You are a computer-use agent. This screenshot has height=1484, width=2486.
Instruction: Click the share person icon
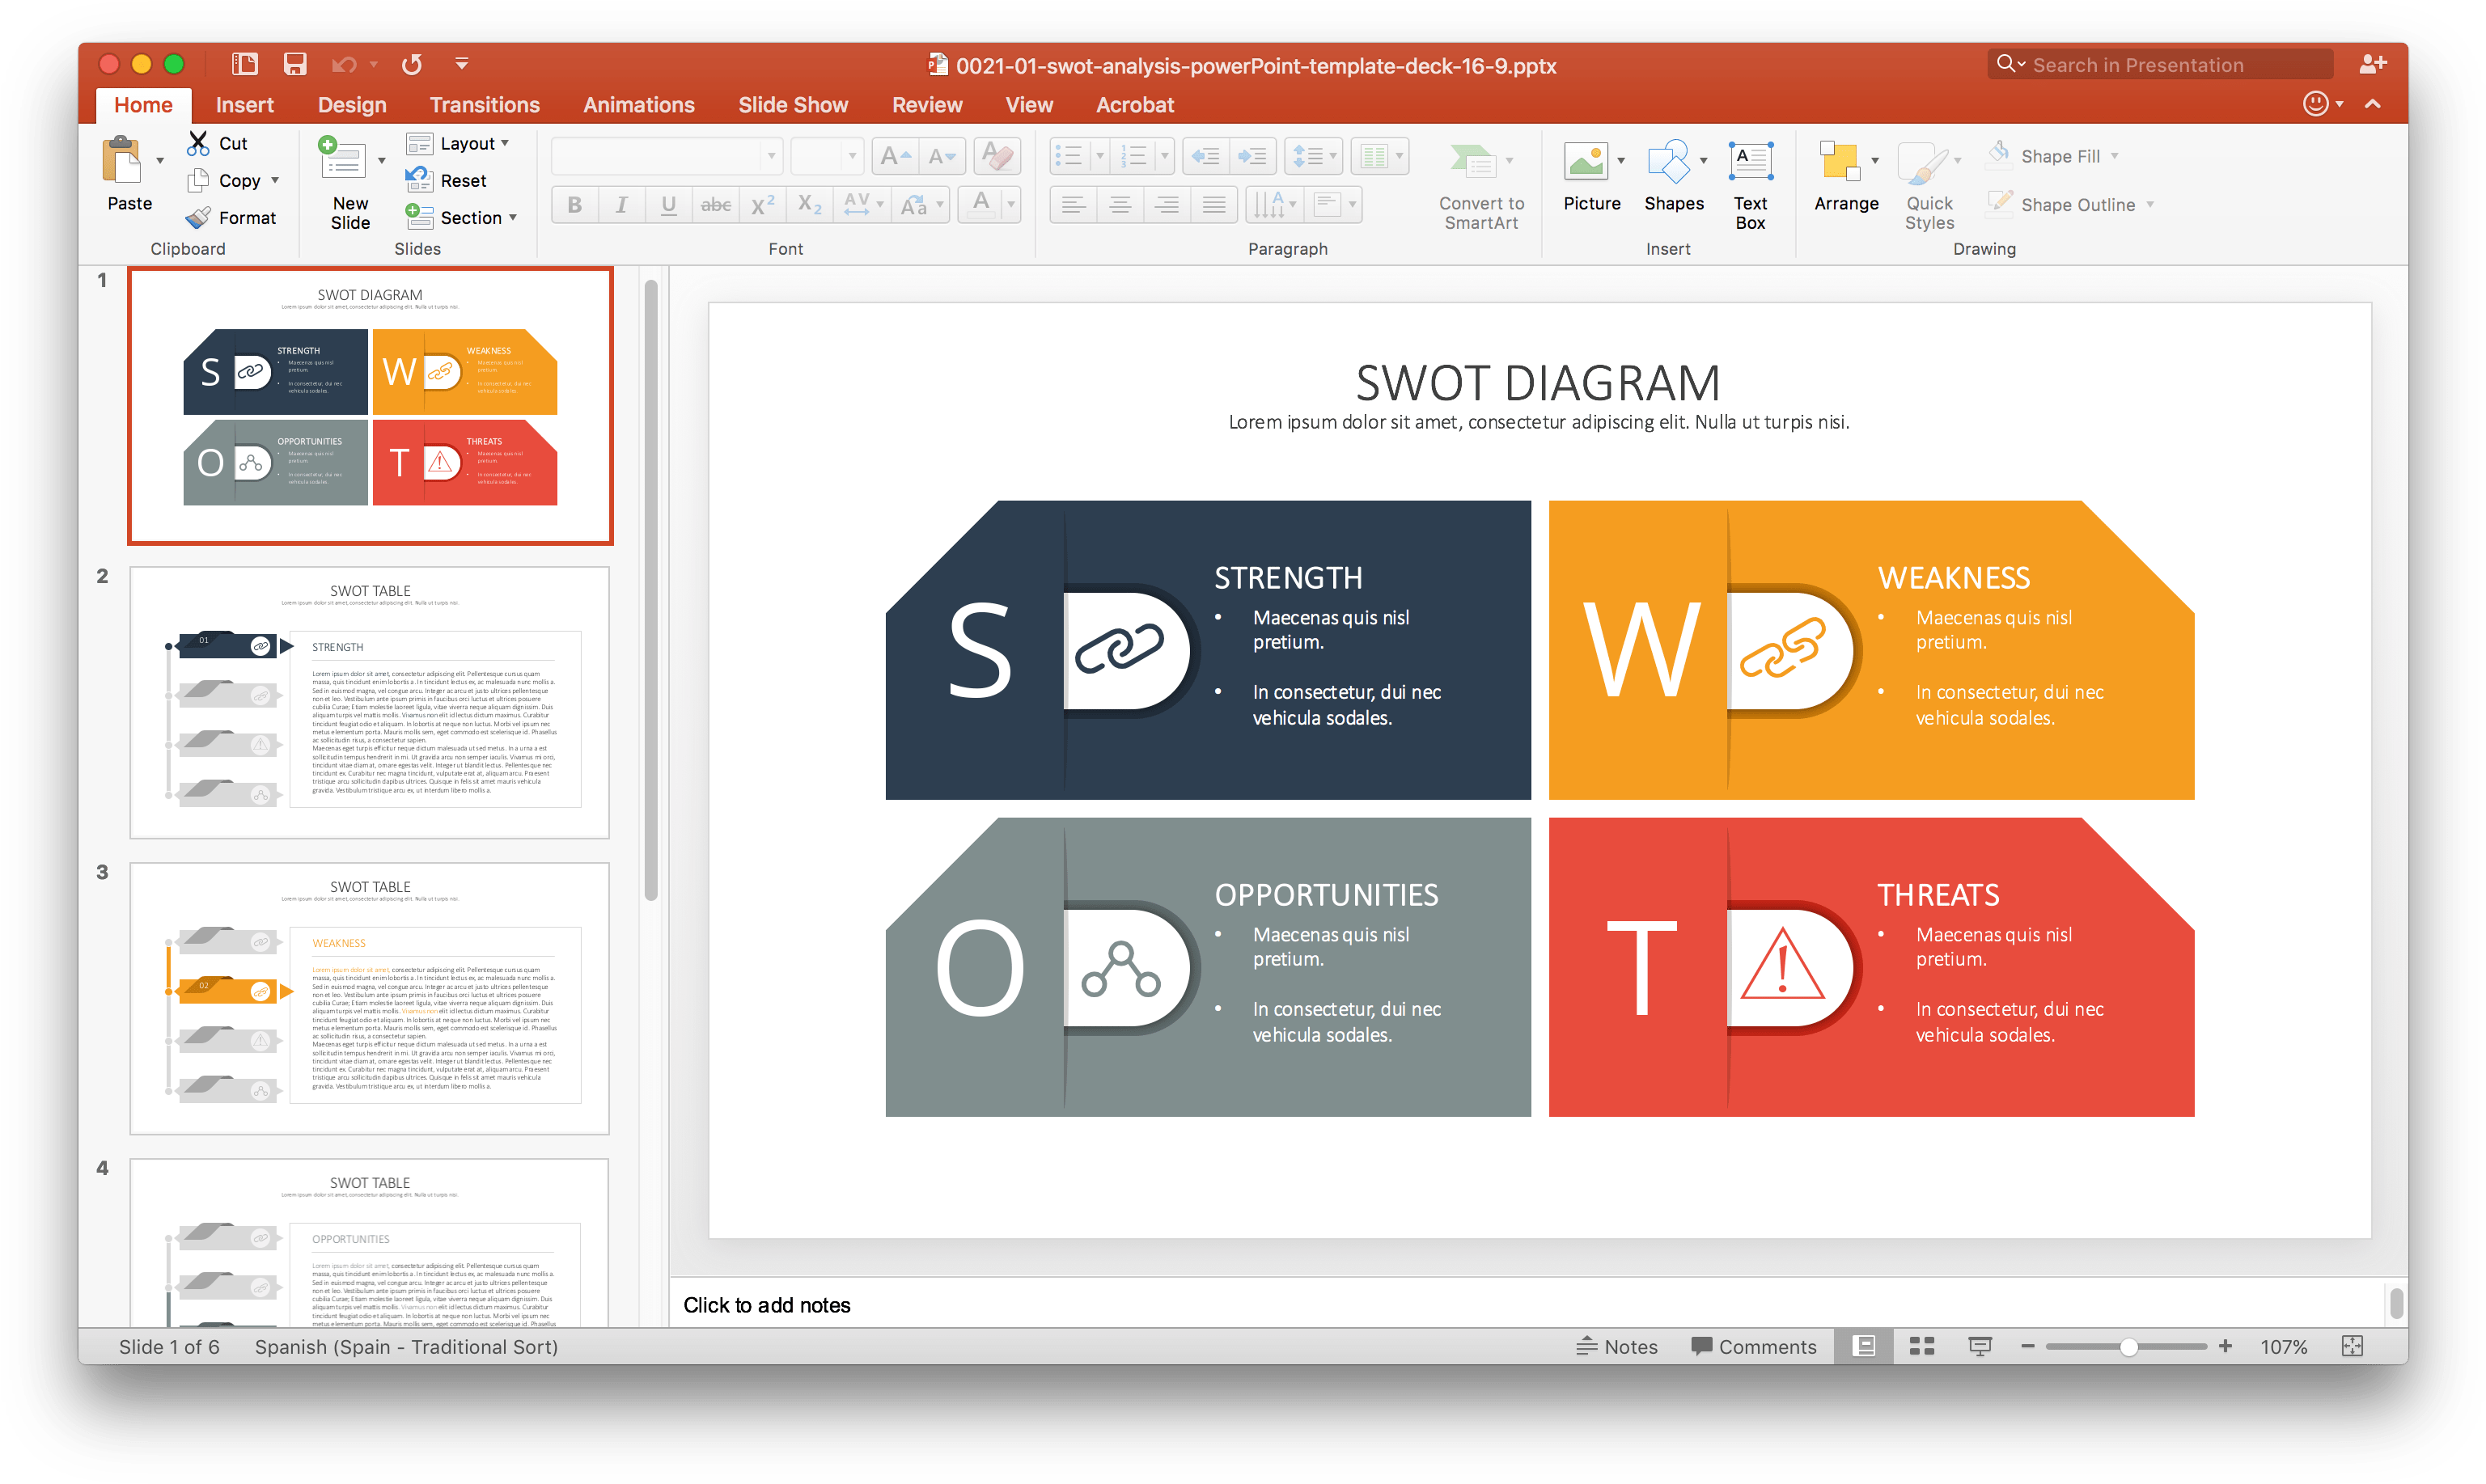pyautogui.click(x=2372, y=64)
